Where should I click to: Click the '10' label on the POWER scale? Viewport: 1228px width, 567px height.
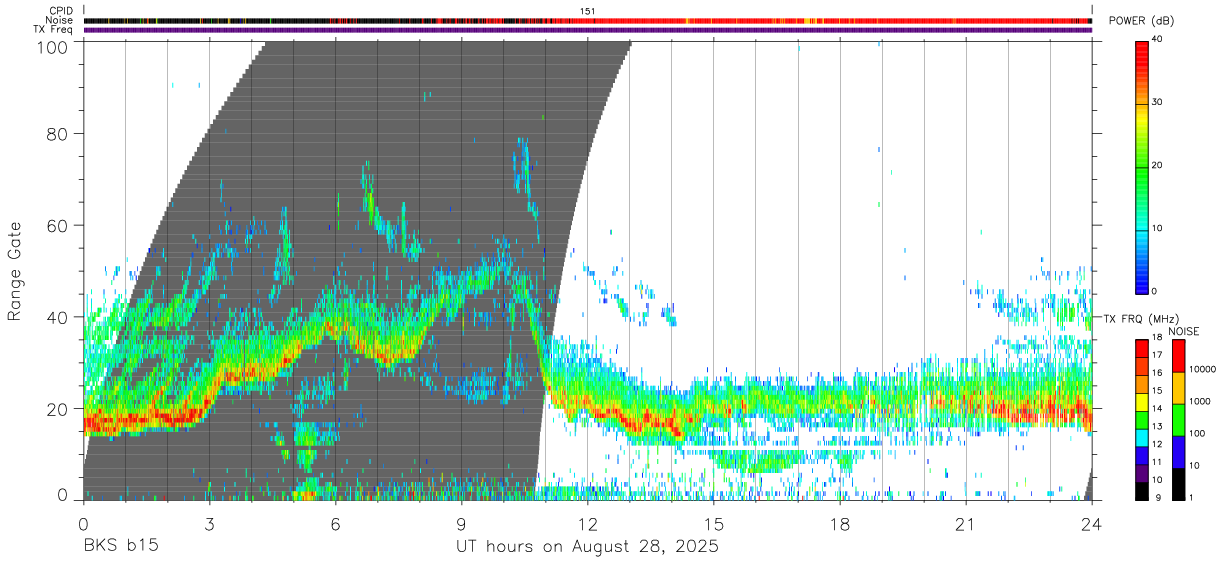[x=1157, y=228]
